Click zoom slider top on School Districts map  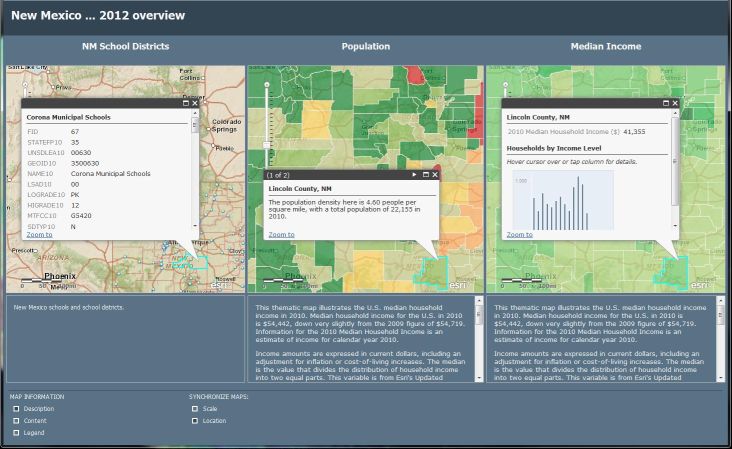25,84
